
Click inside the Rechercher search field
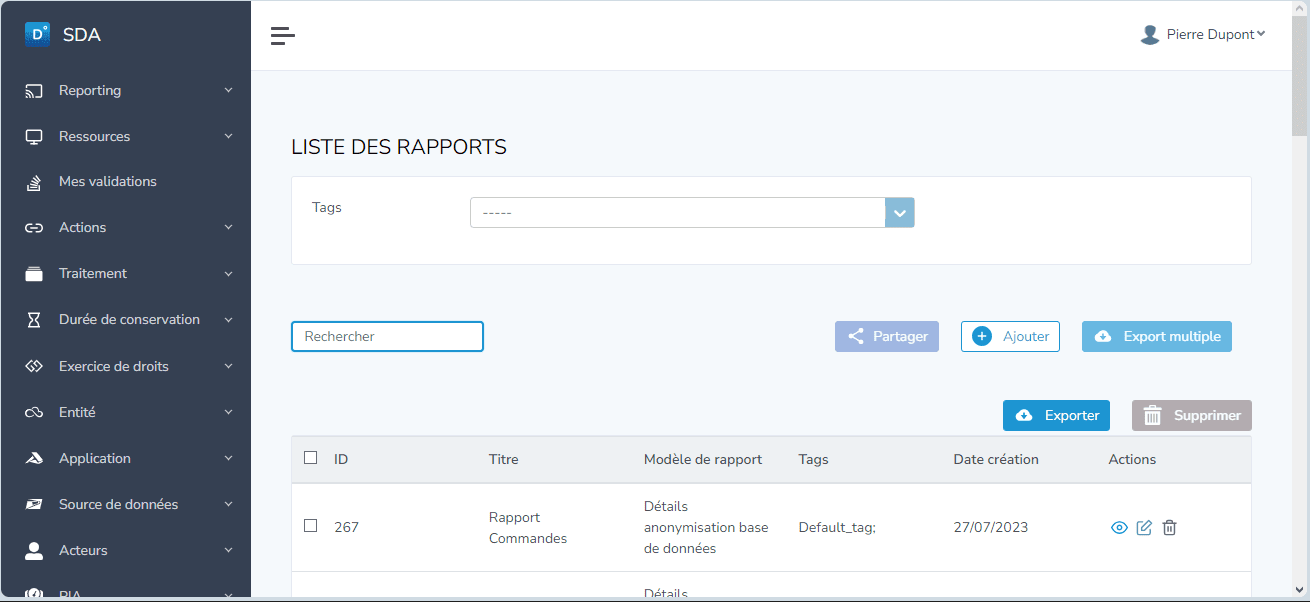[x=387, y=336]
